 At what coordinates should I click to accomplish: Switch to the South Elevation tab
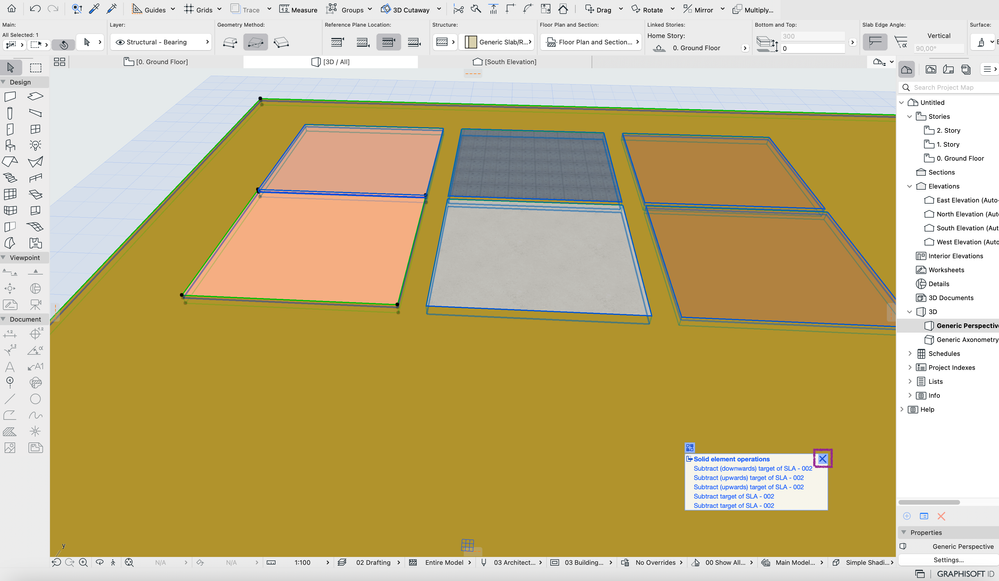point(505,62)
